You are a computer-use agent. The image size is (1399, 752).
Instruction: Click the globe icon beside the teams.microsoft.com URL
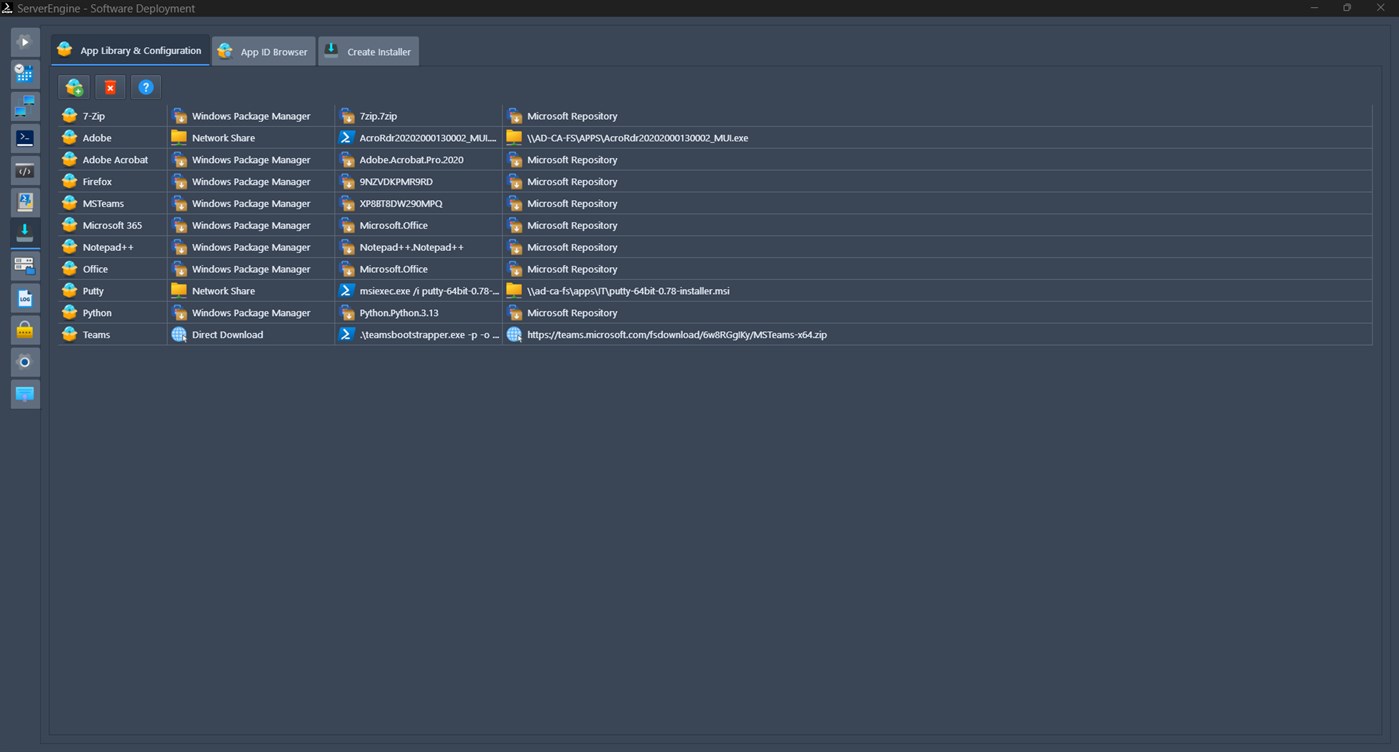pos(514,335)
